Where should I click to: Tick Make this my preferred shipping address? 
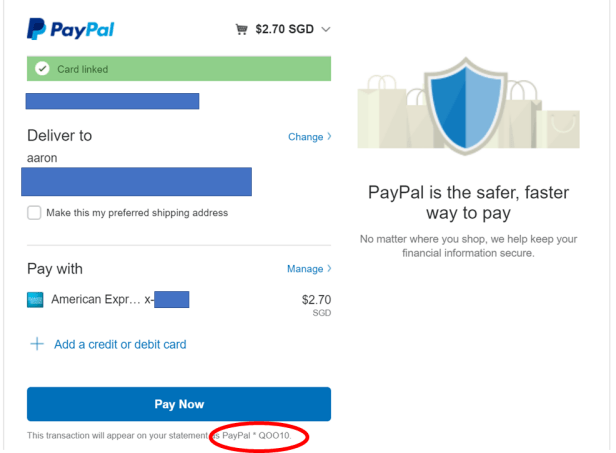(x=34, y=213)
